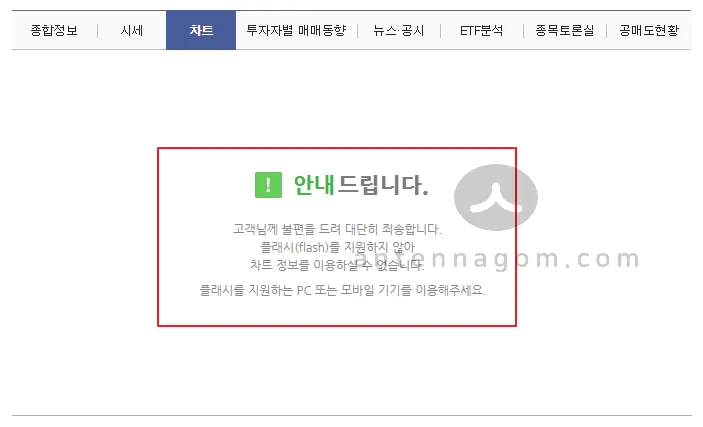
Task: Click the line 플래시(flash)를 지원하지 않아
Action: click(x=338, y=247)
